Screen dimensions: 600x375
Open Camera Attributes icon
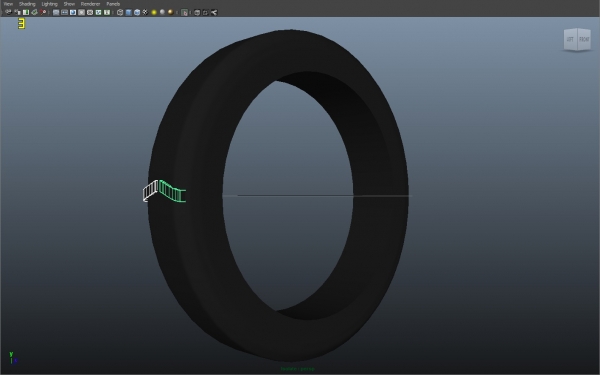17,12
